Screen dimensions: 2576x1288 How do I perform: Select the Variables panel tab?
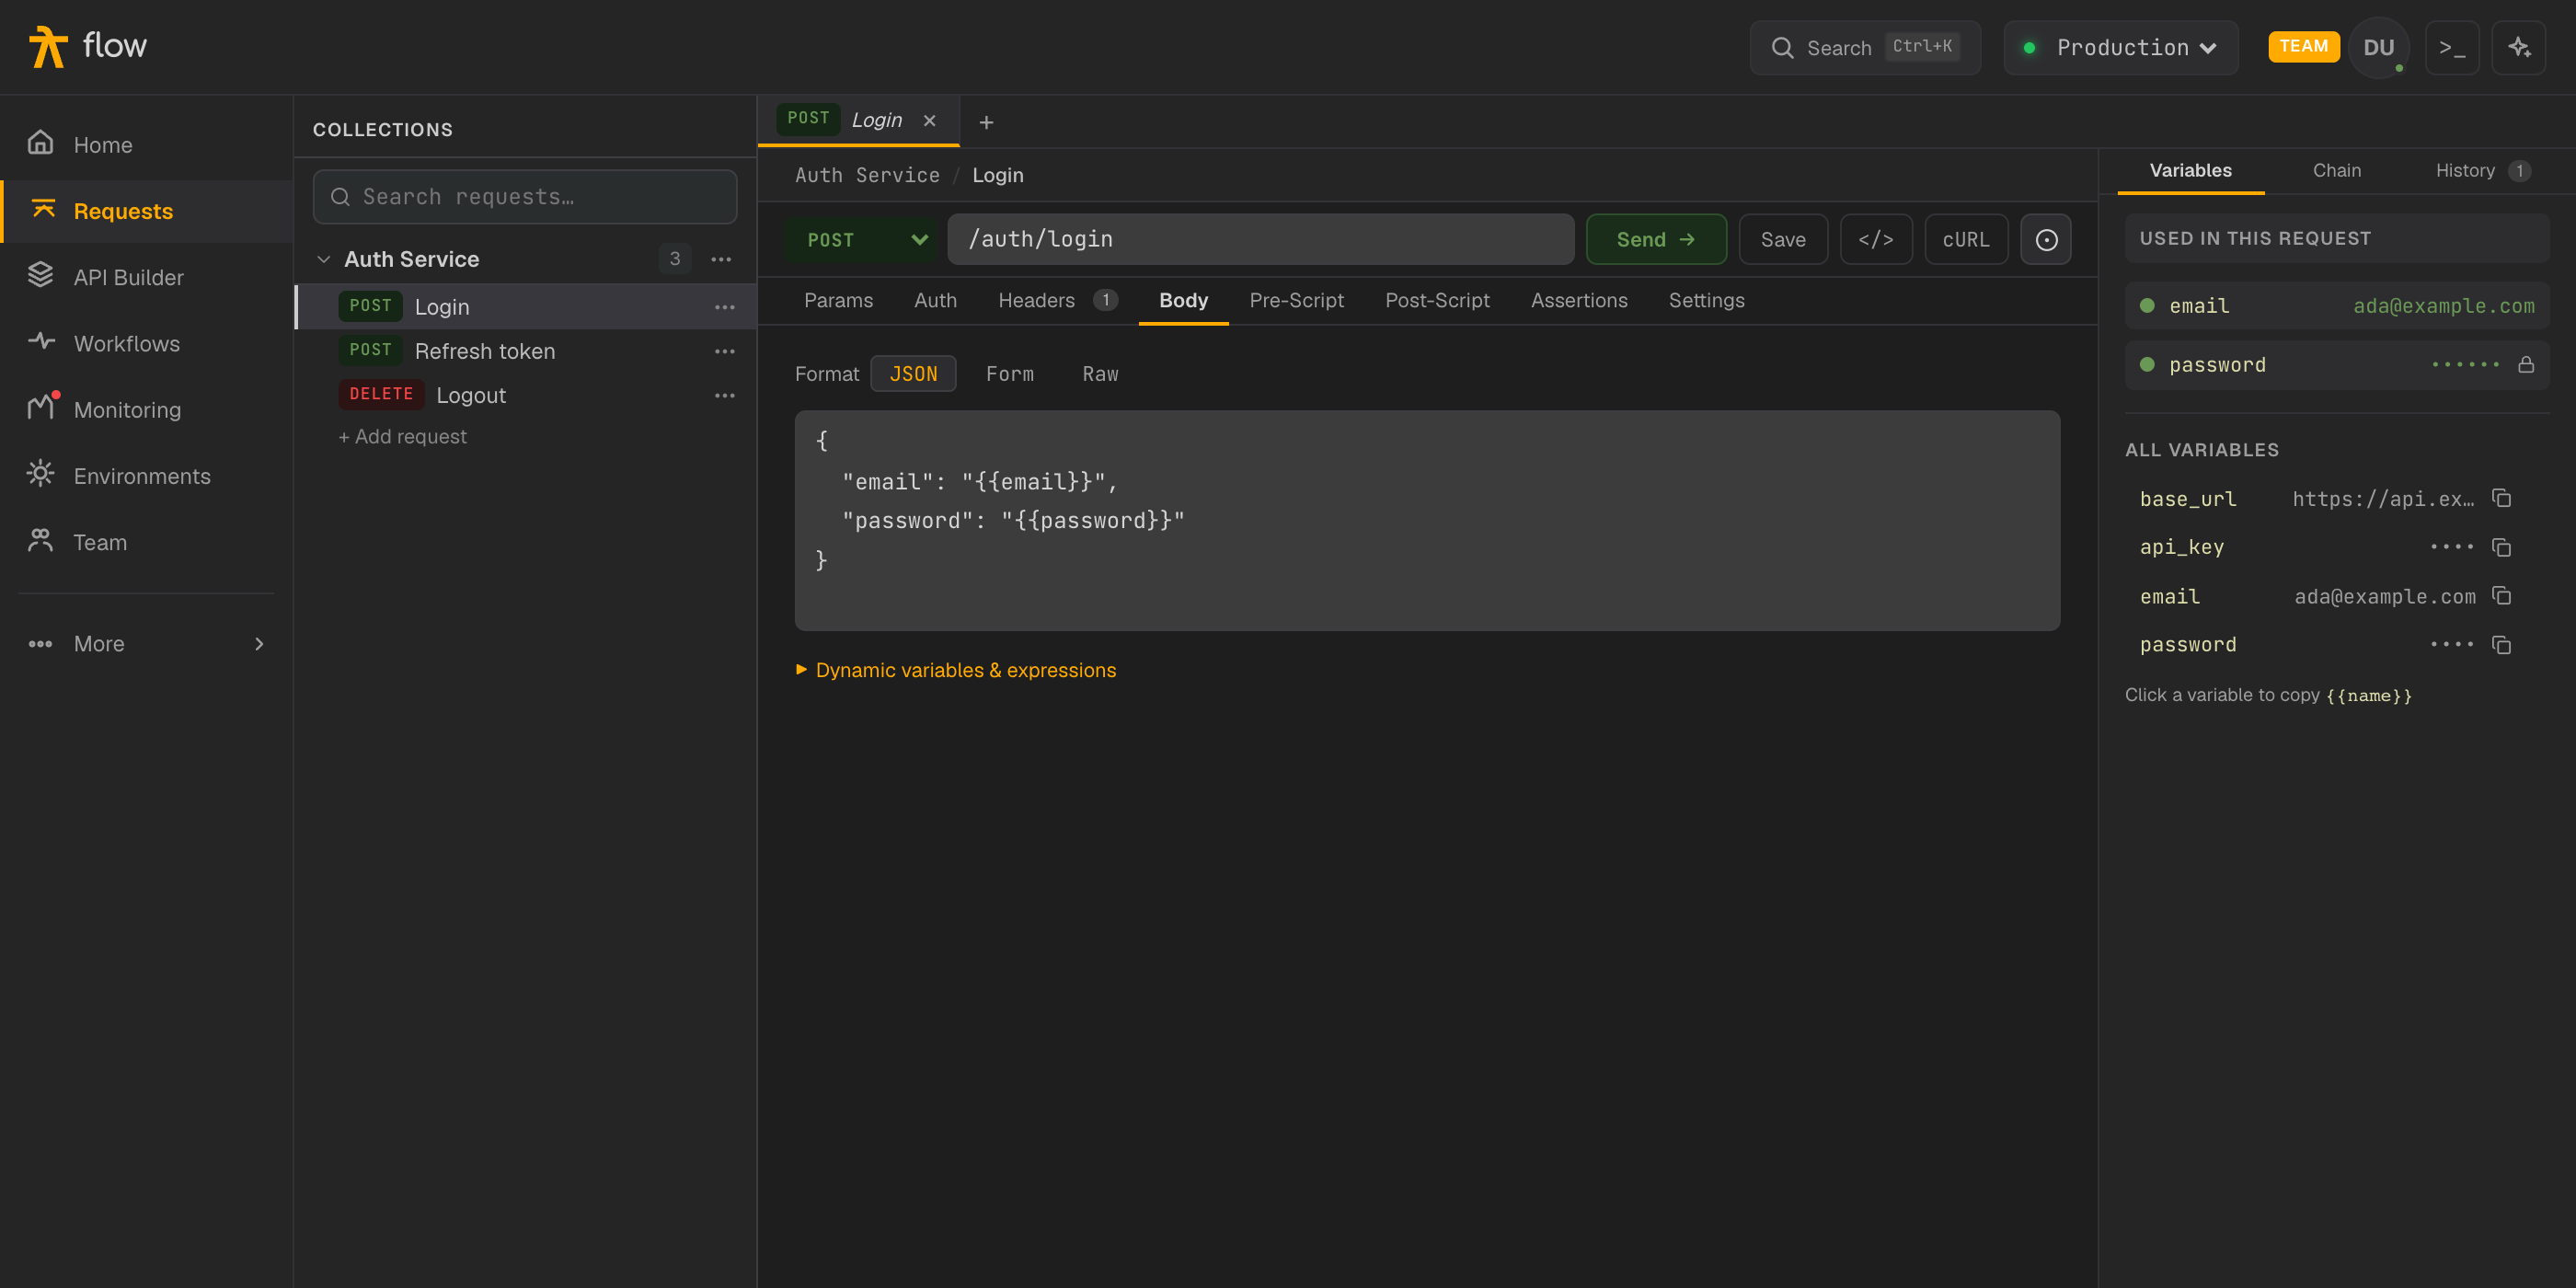click(2190, 171)
